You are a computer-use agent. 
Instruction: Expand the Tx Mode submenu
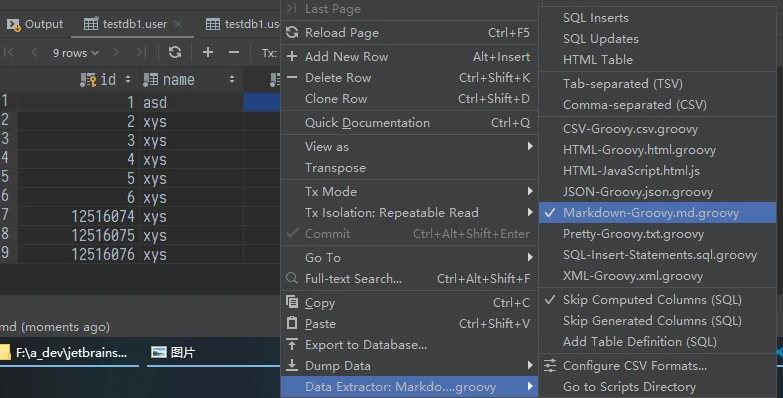tap(409, 192)
